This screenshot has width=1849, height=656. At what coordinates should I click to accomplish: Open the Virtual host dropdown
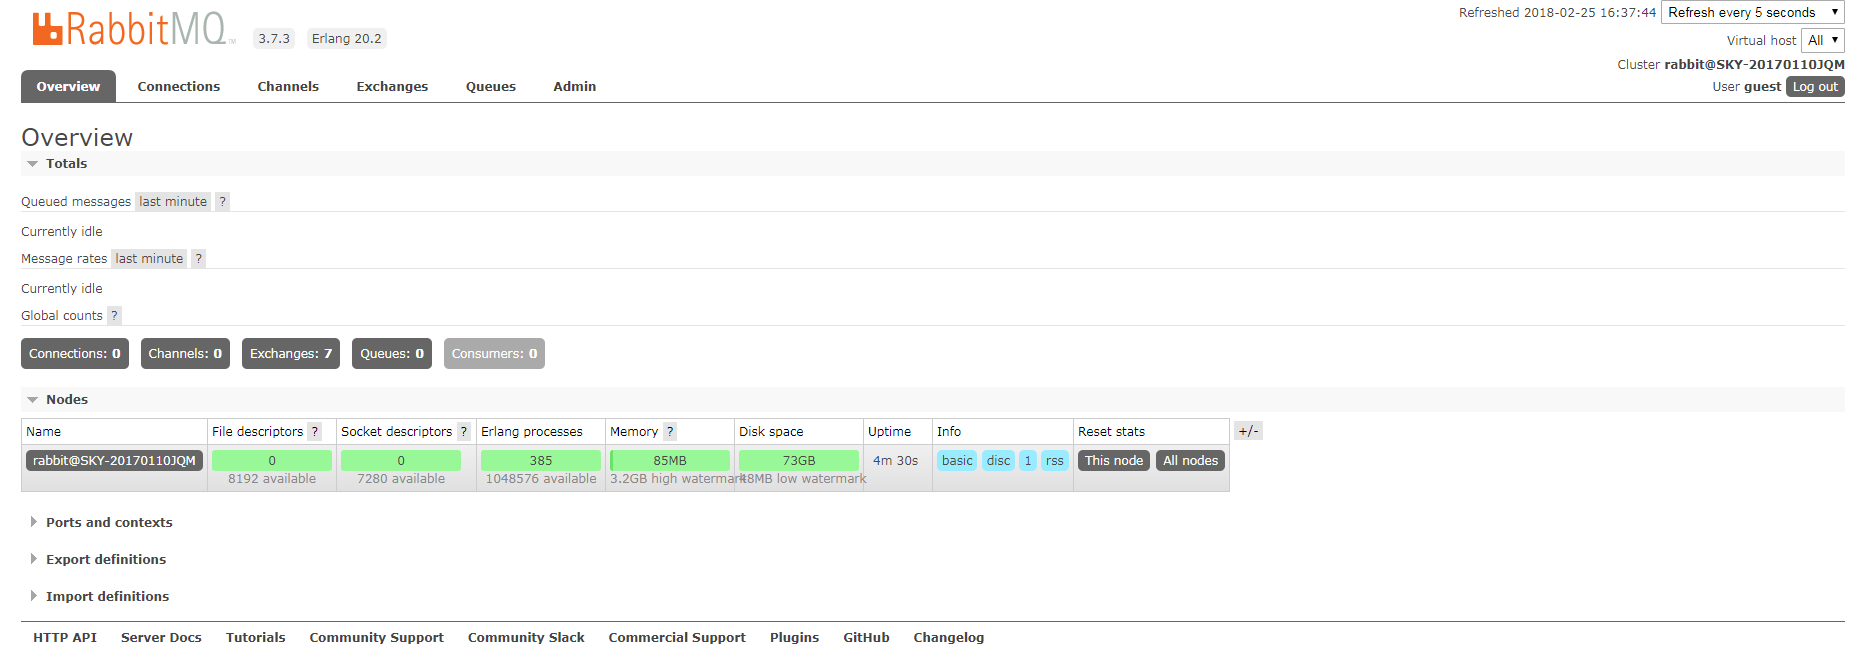tap(1823, 41)
